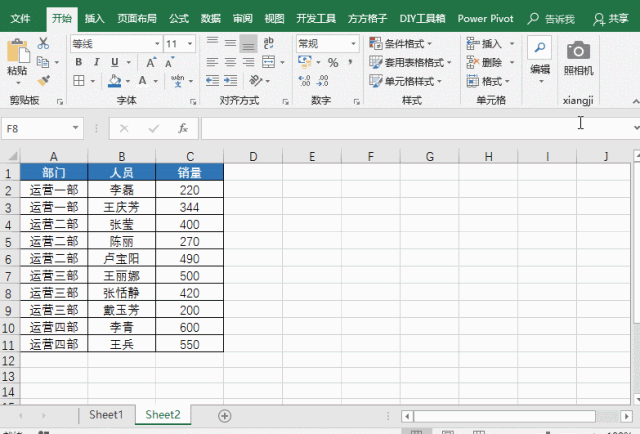Viewport: 640px width, 434px height.
Task: Toggle Italic formatting
Action: 95,62
